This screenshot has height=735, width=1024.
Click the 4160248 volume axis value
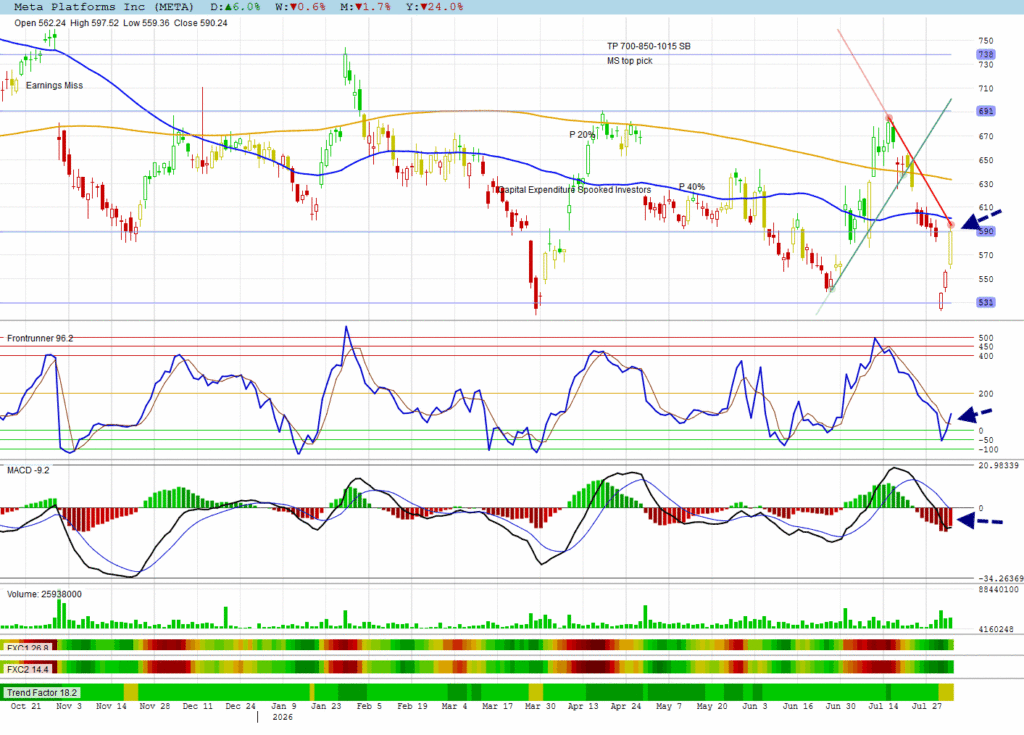point(995,630)
